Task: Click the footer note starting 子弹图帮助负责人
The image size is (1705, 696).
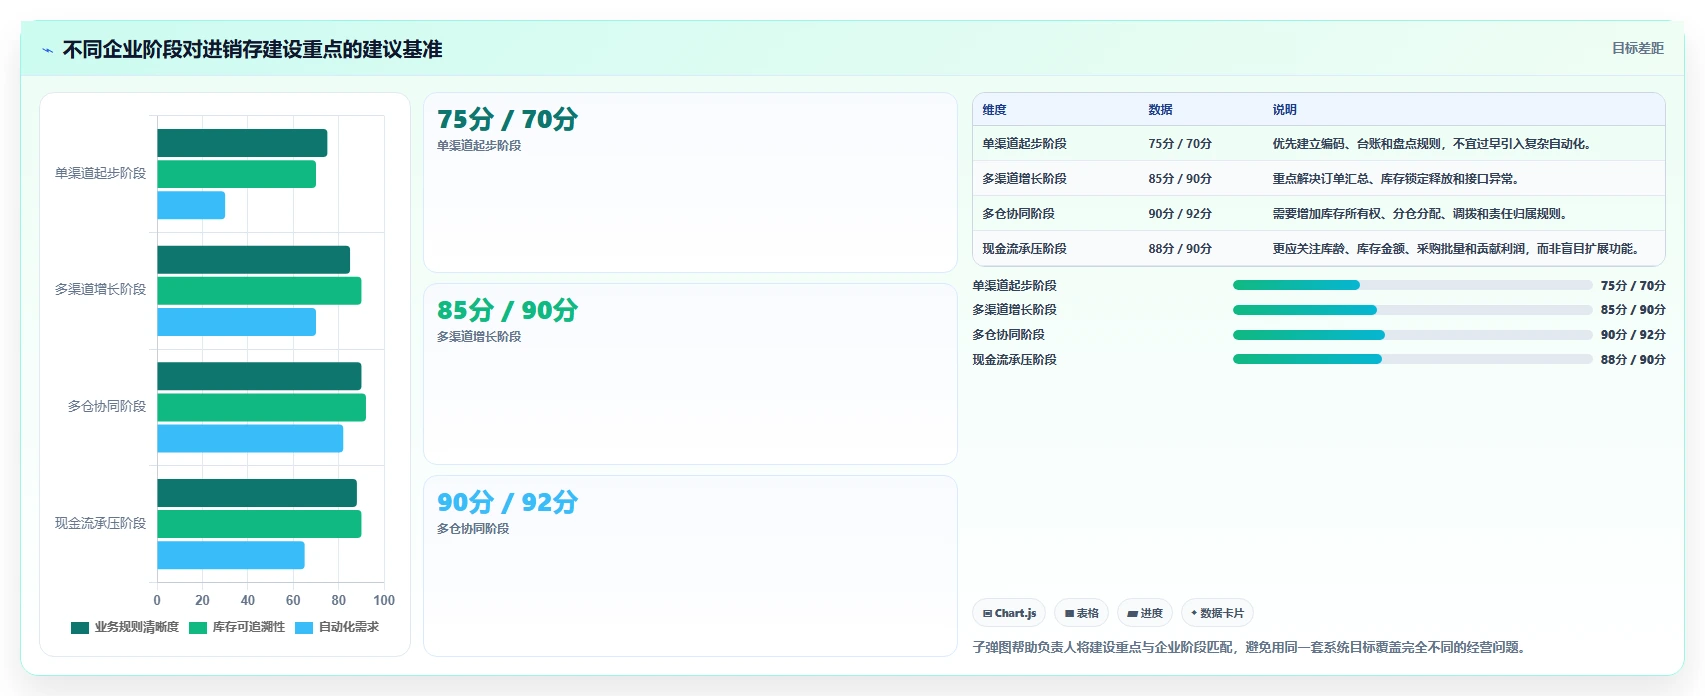Action: click(1251, 648)
